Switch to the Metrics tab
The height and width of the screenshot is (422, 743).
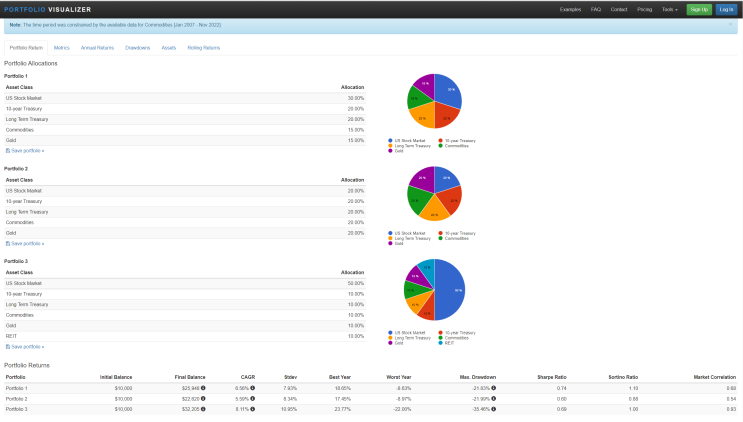62,48
